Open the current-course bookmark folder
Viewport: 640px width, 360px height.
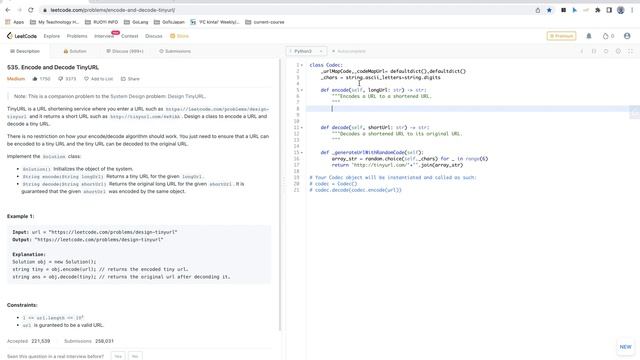click(264, 22)
